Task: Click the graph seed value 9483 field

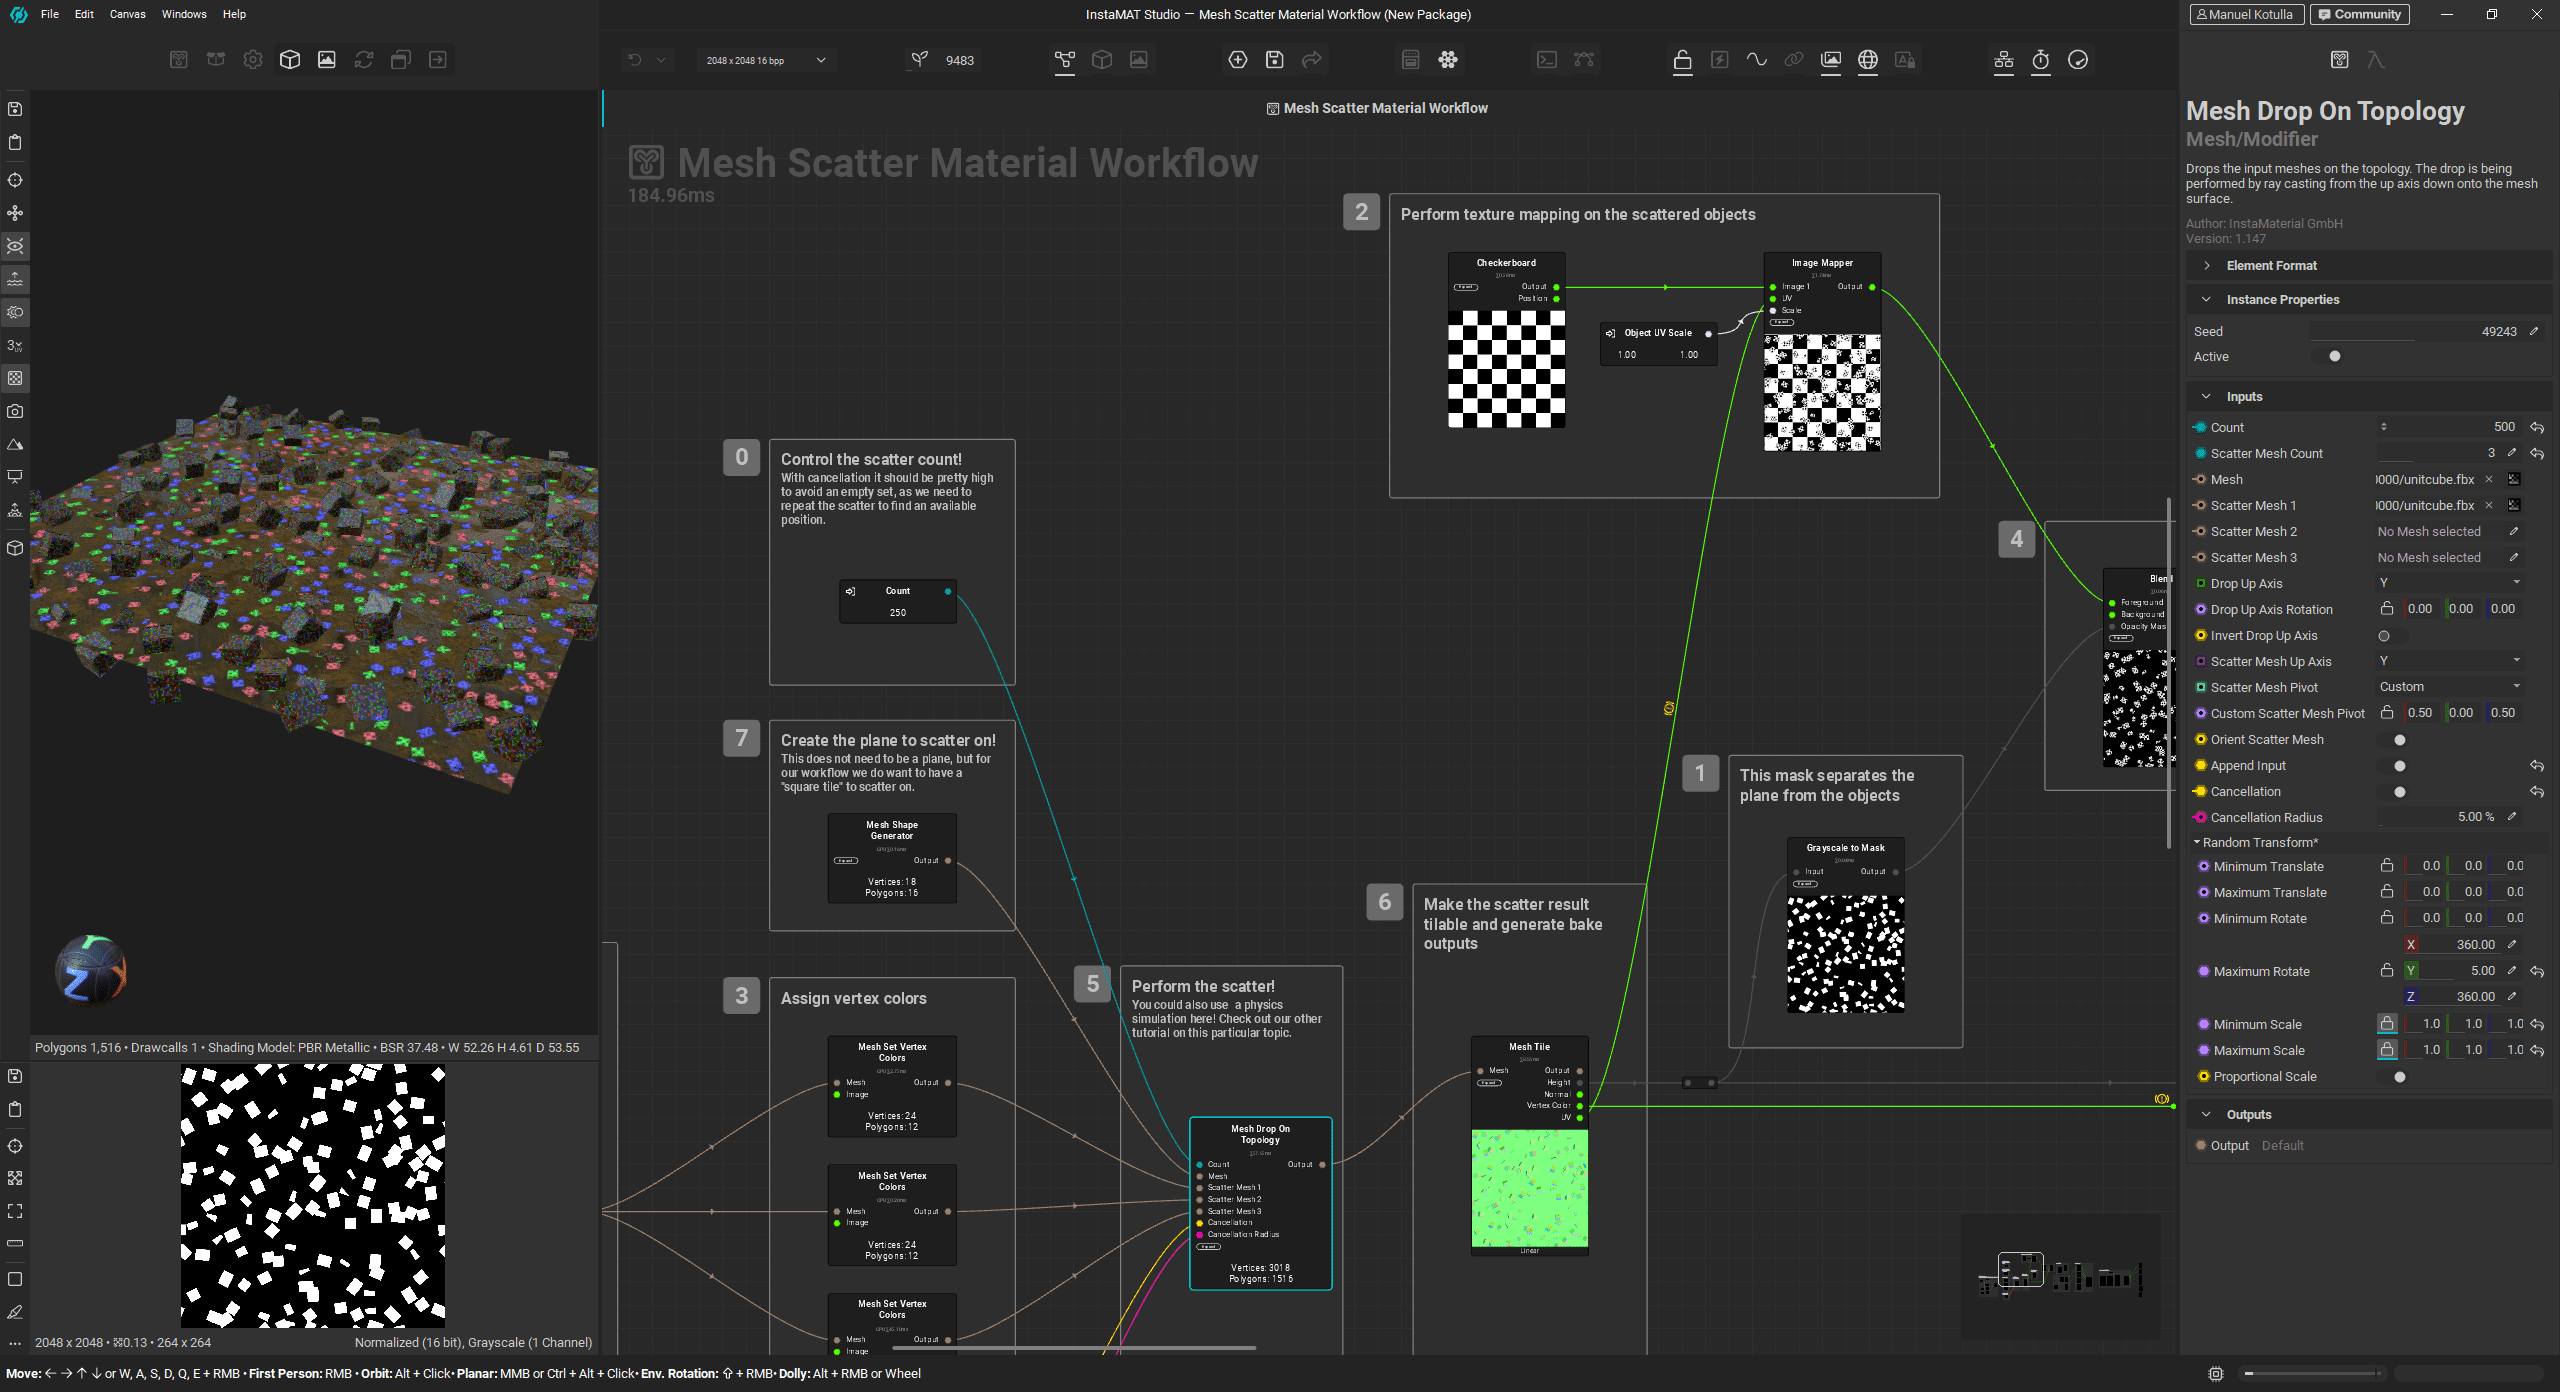Action: [960, 60]
